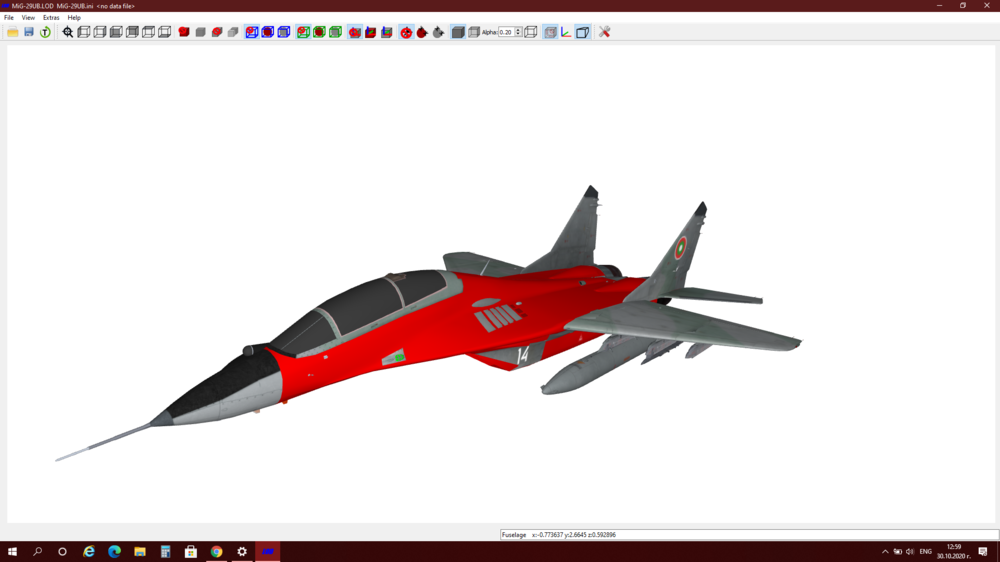Screen dimensions: 1000x562
Task: Open File Explorer from the taskbar
Action: point(140,552)
